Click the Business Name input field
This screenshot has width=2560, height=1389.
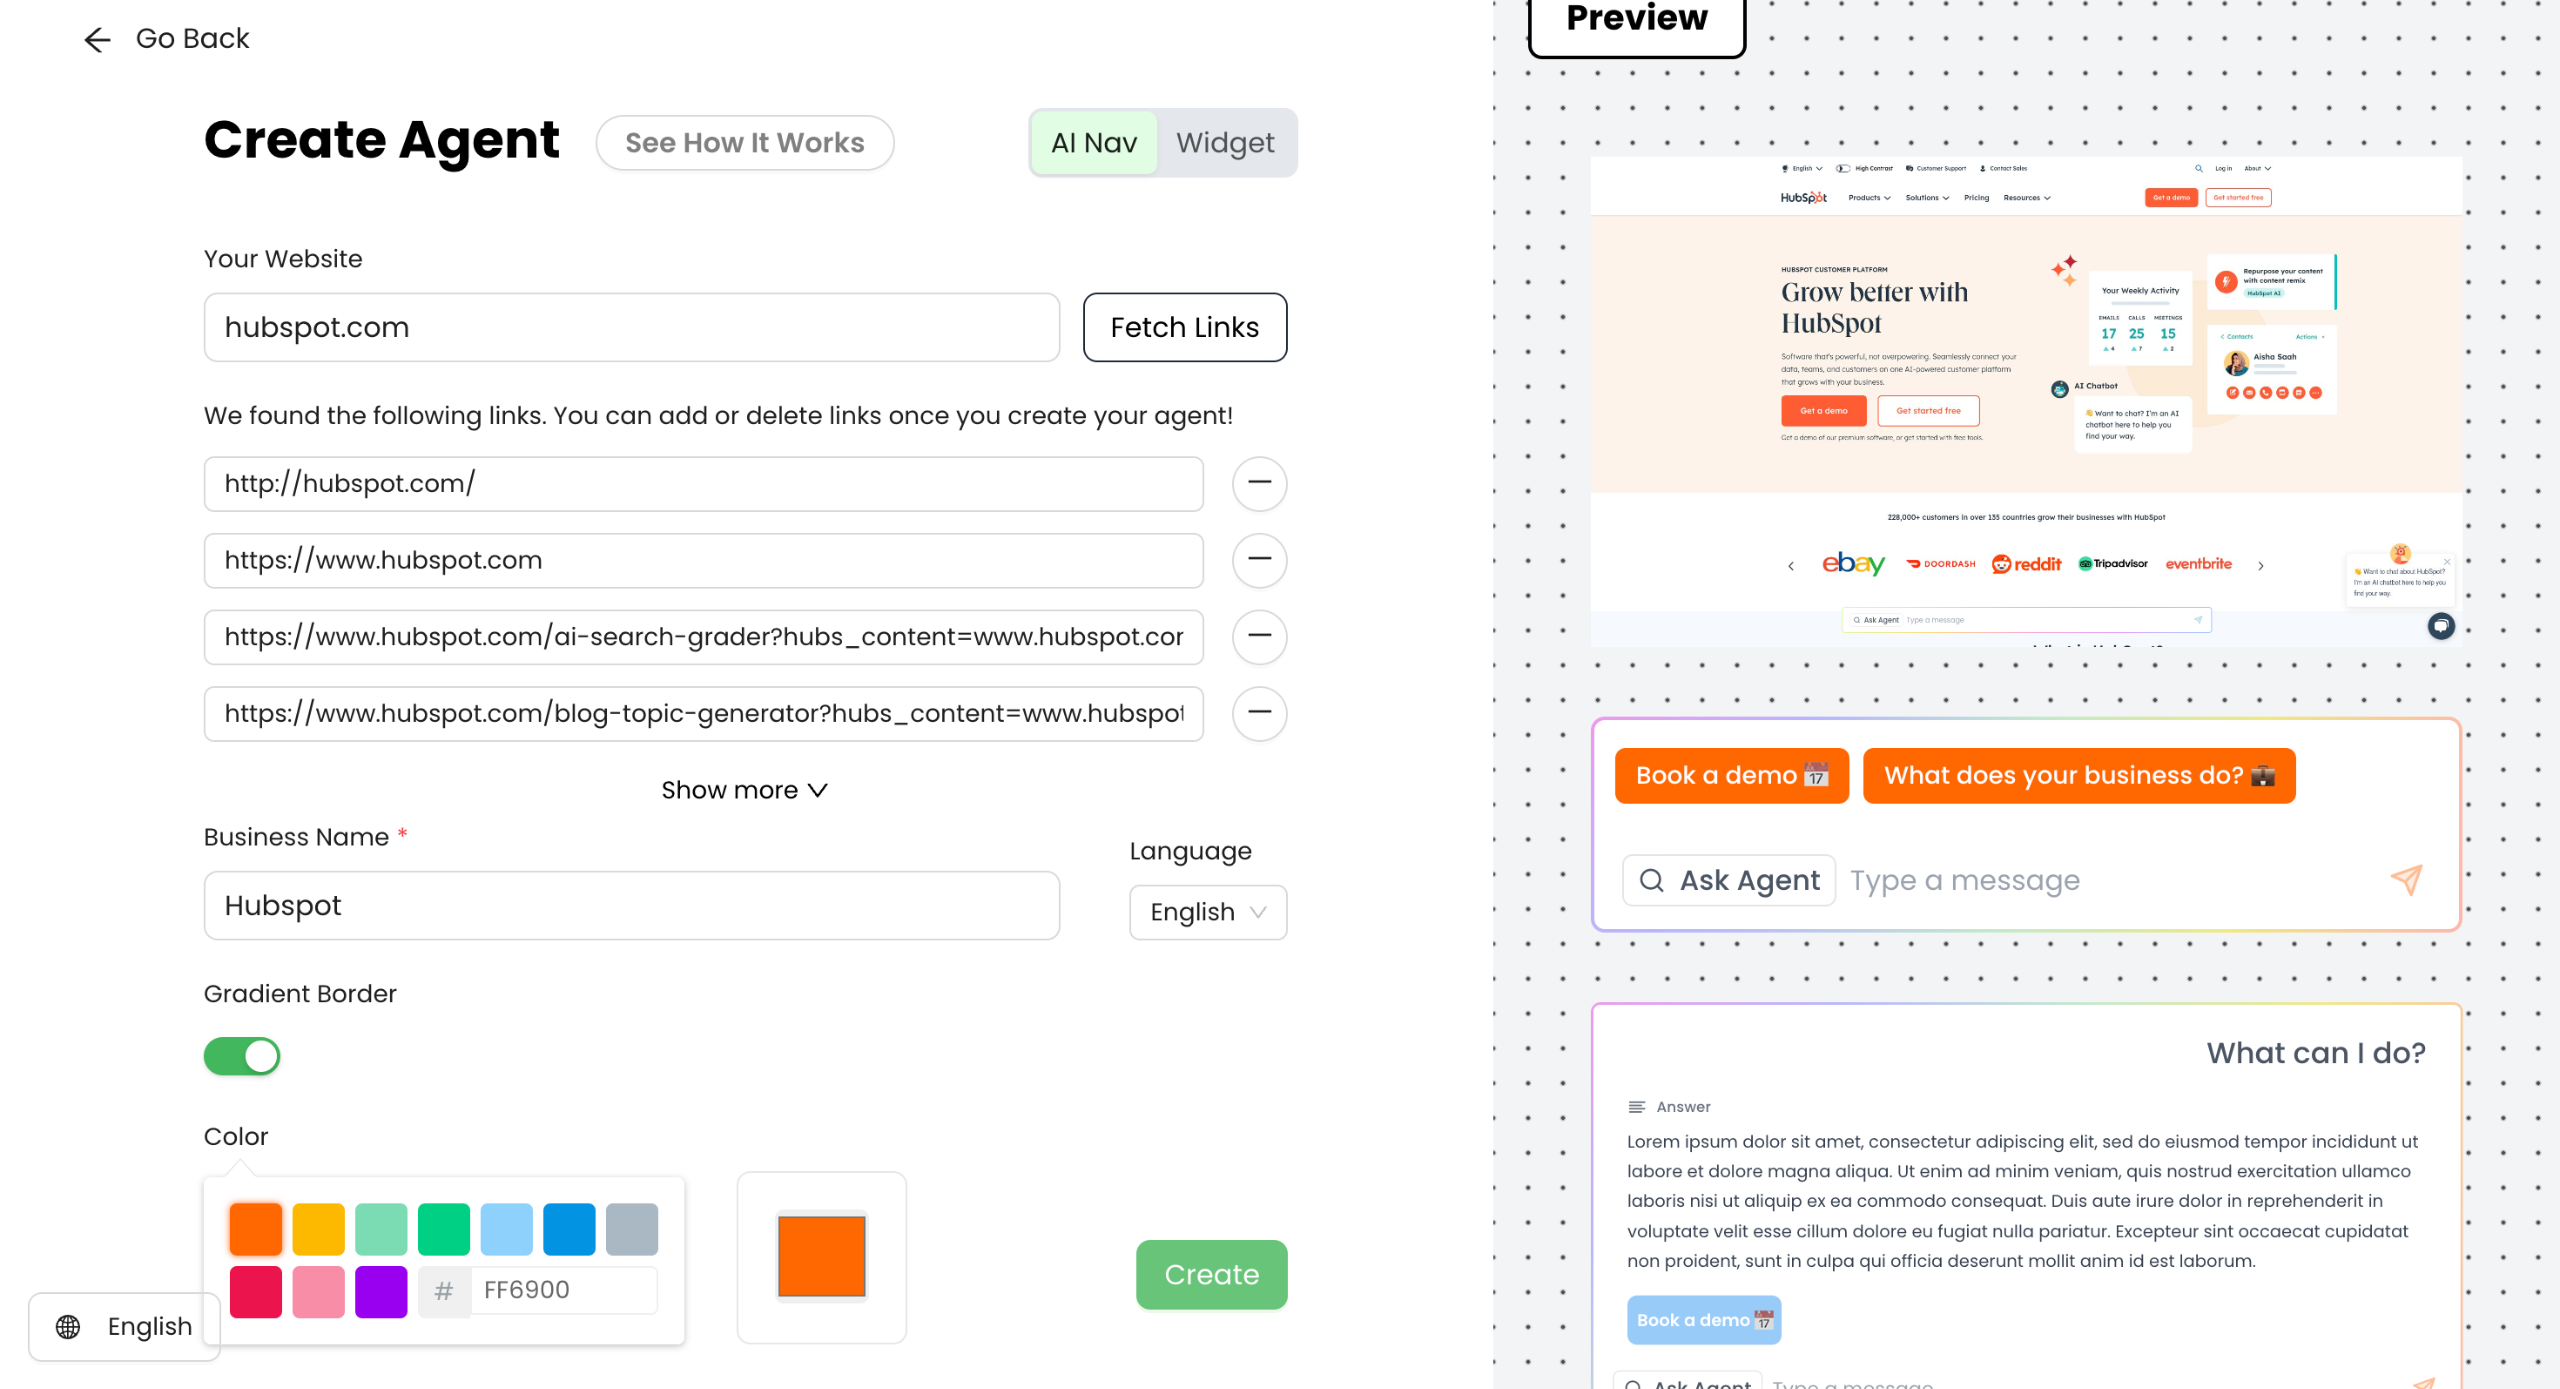click(x=631, y=905)
